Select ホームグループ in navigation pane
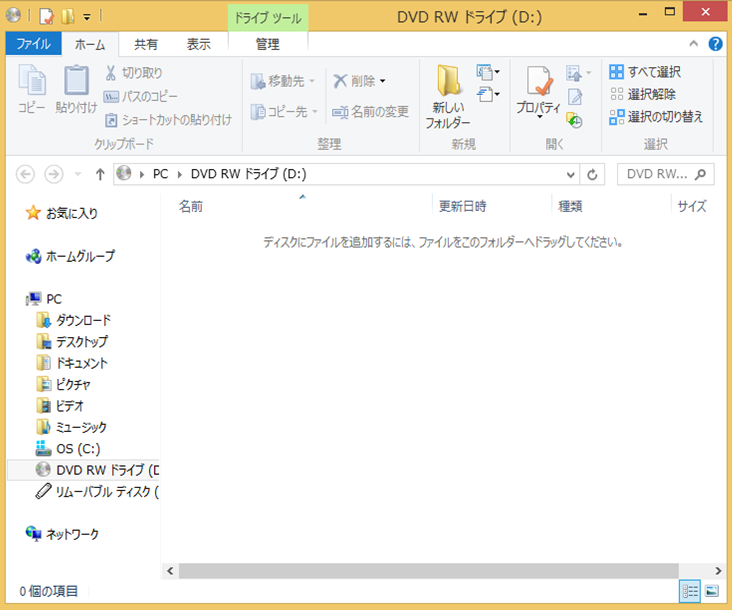The height and width of the screenshot is (610, 732). click(70, 256)
